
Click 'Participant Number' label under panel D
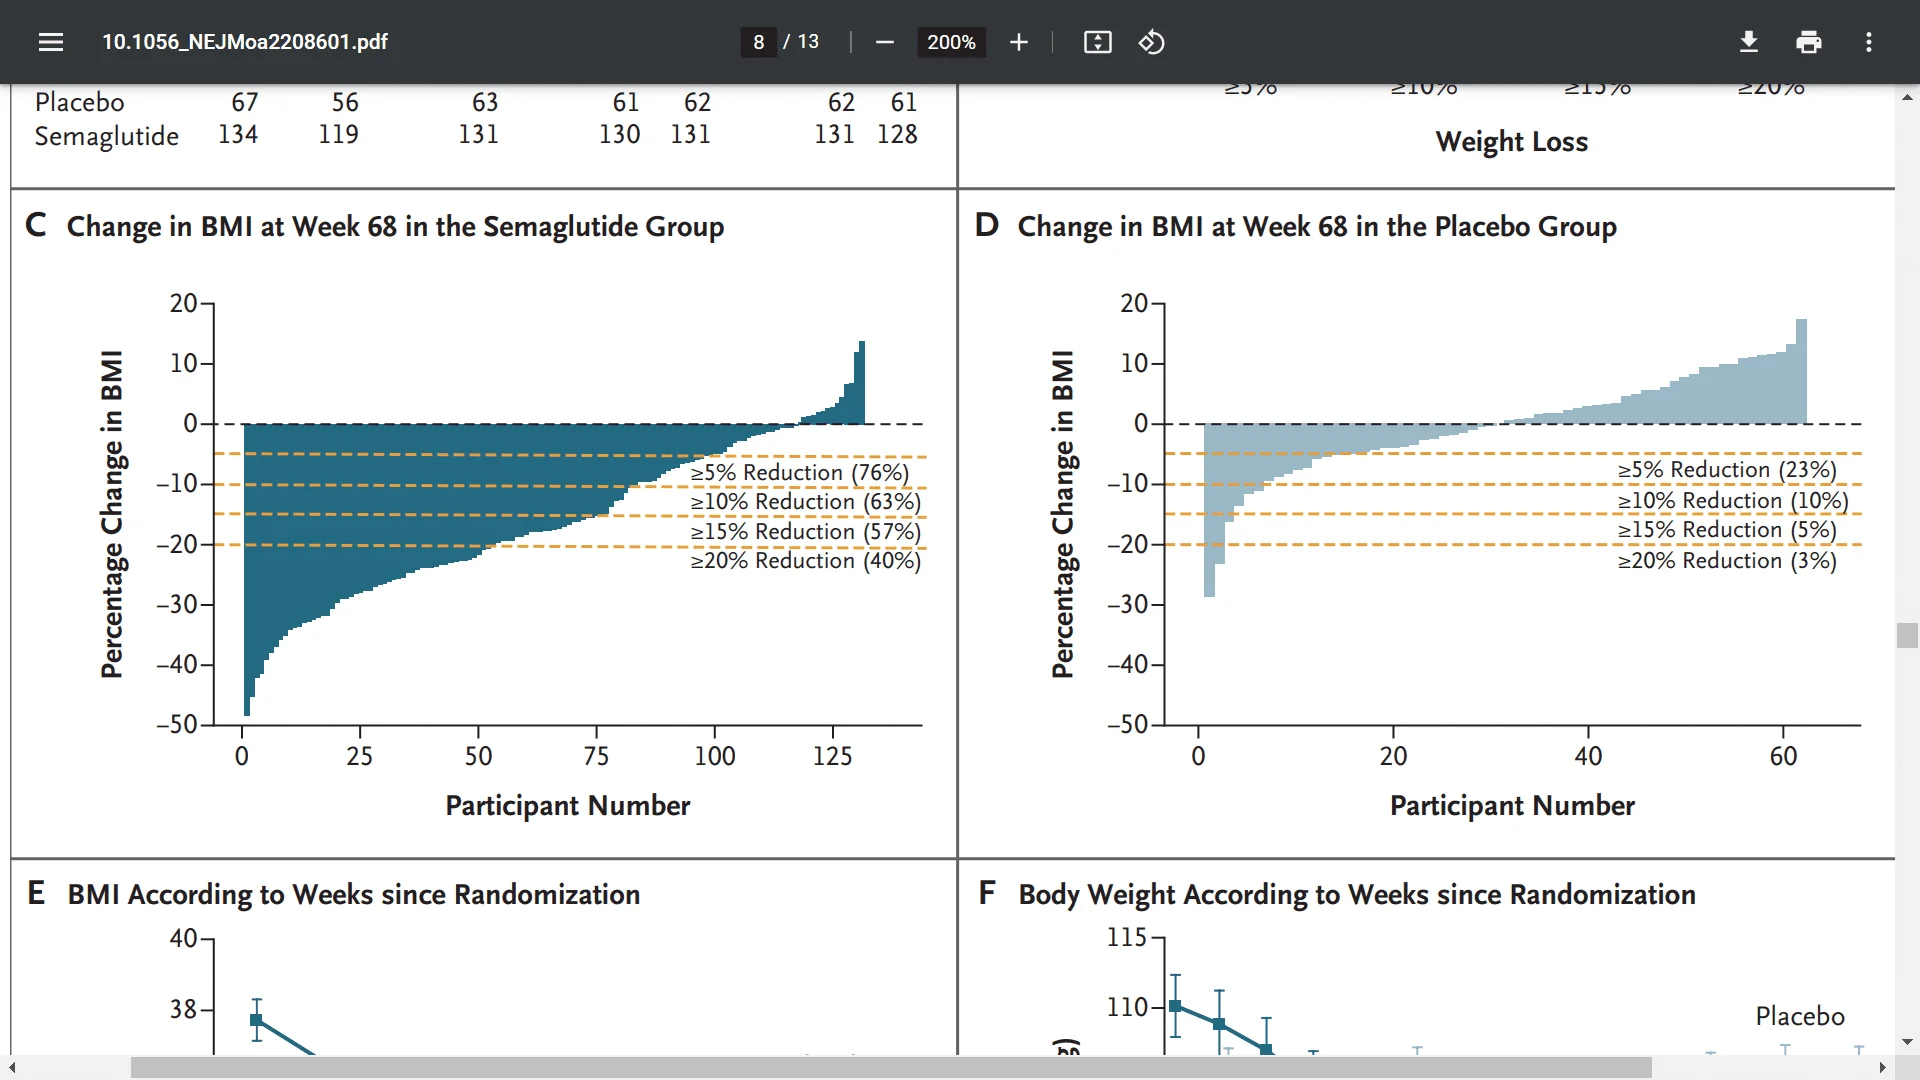point(1512,806)
